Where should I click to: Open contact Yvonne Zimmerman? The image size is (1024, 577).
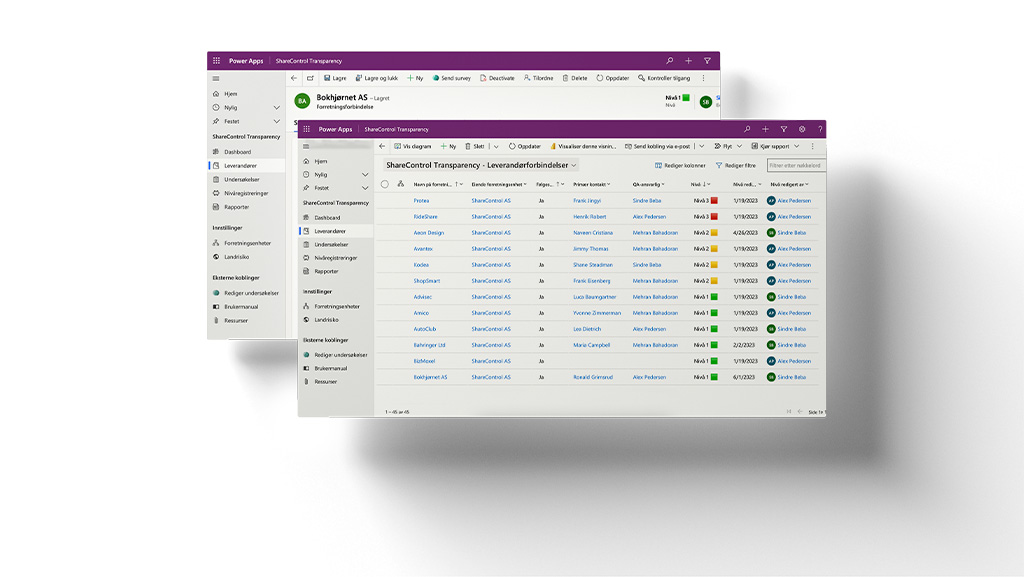click(597, 313)
